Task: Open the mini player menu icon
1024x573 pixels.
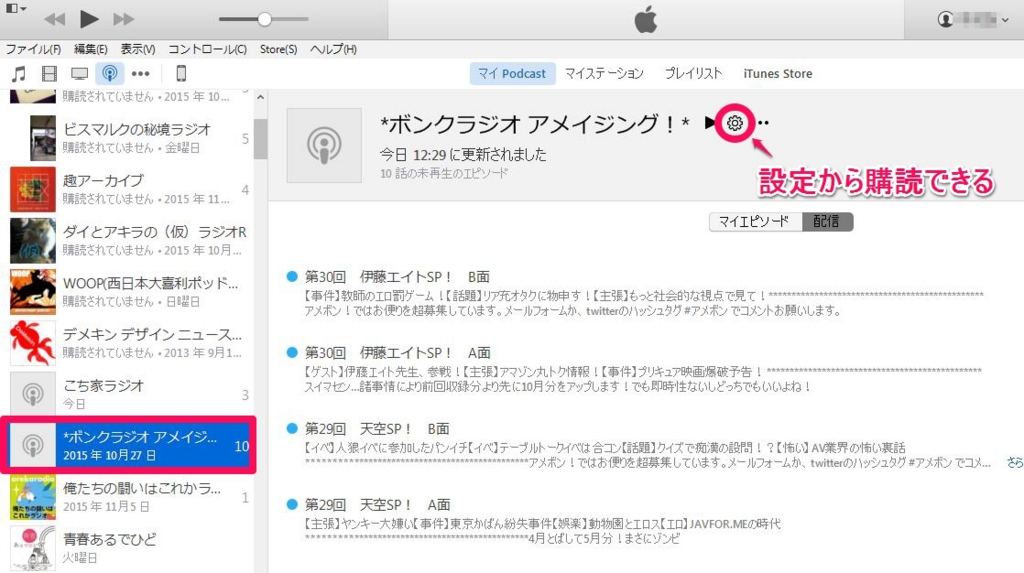Action: coord(16,8)
